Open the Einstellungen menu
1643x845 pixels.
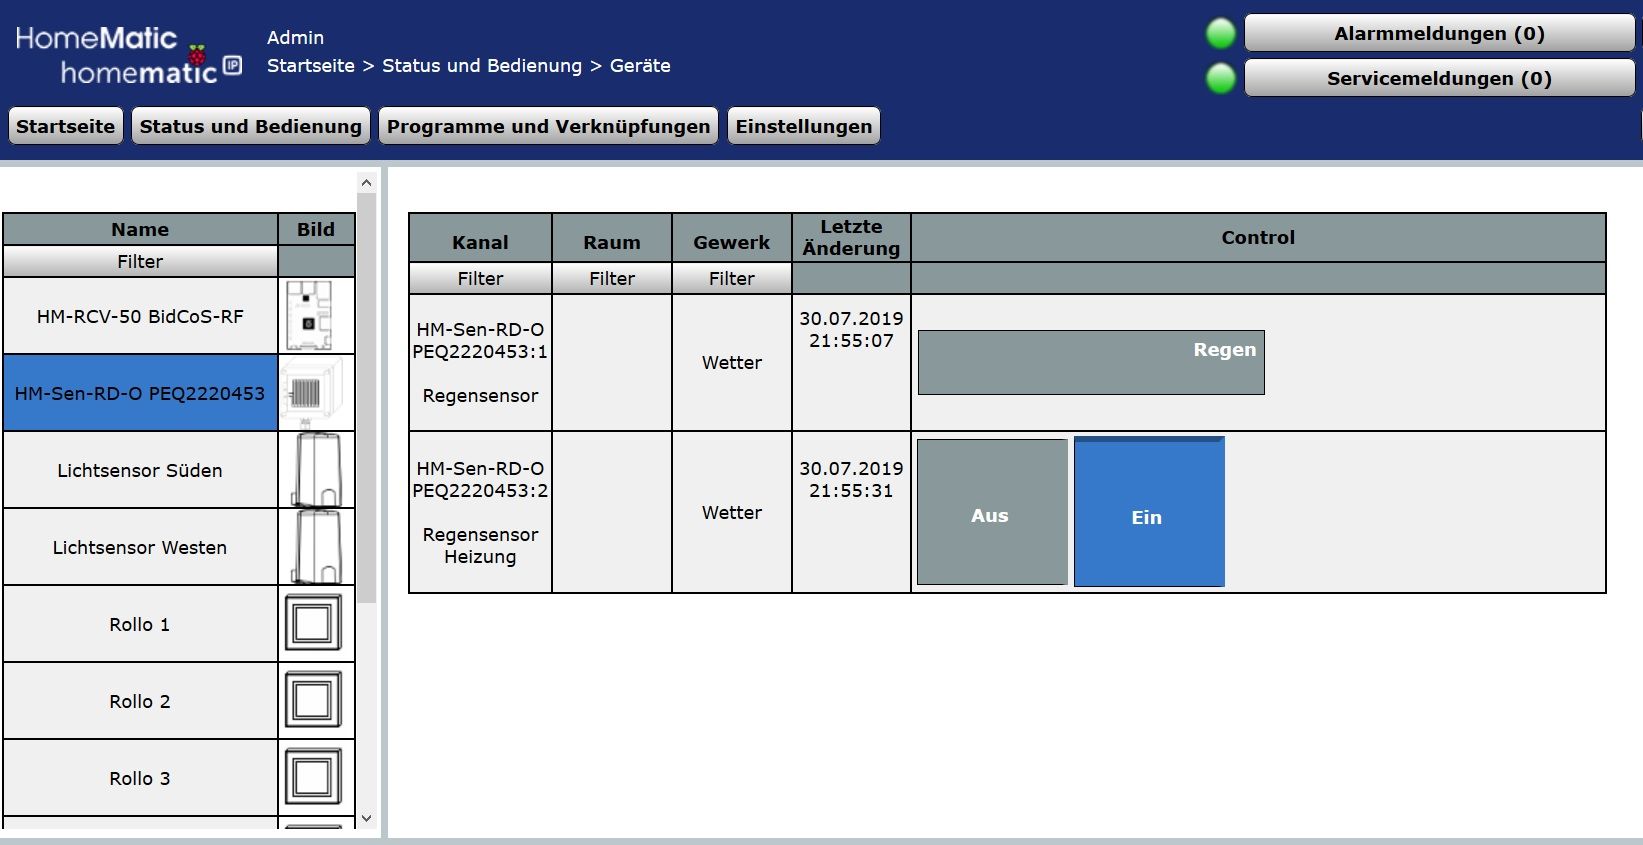[804, 126]
